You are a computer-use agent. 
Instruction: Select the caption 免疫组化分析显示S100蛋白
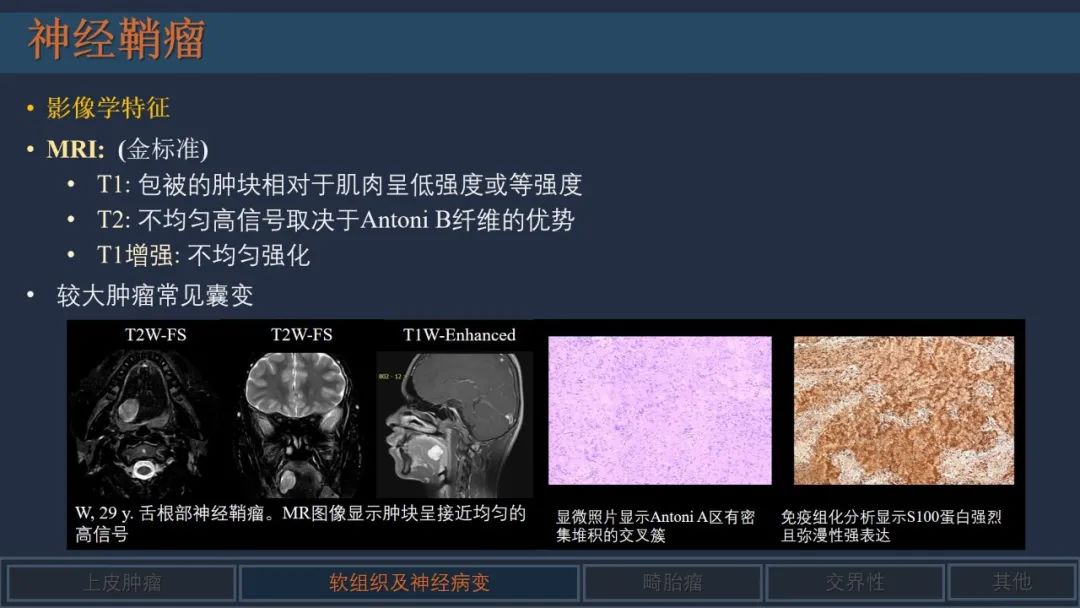(x=891, y=525)
